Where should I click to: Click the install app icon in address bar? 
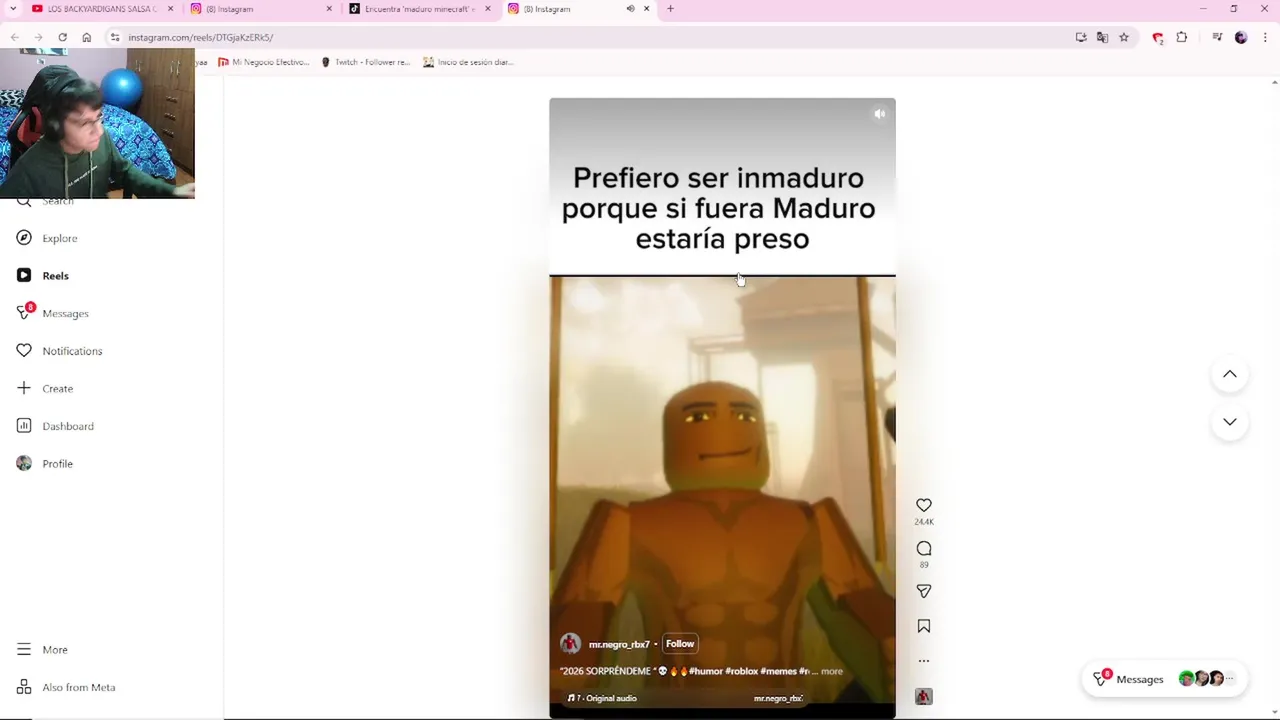click(1081, 37)
